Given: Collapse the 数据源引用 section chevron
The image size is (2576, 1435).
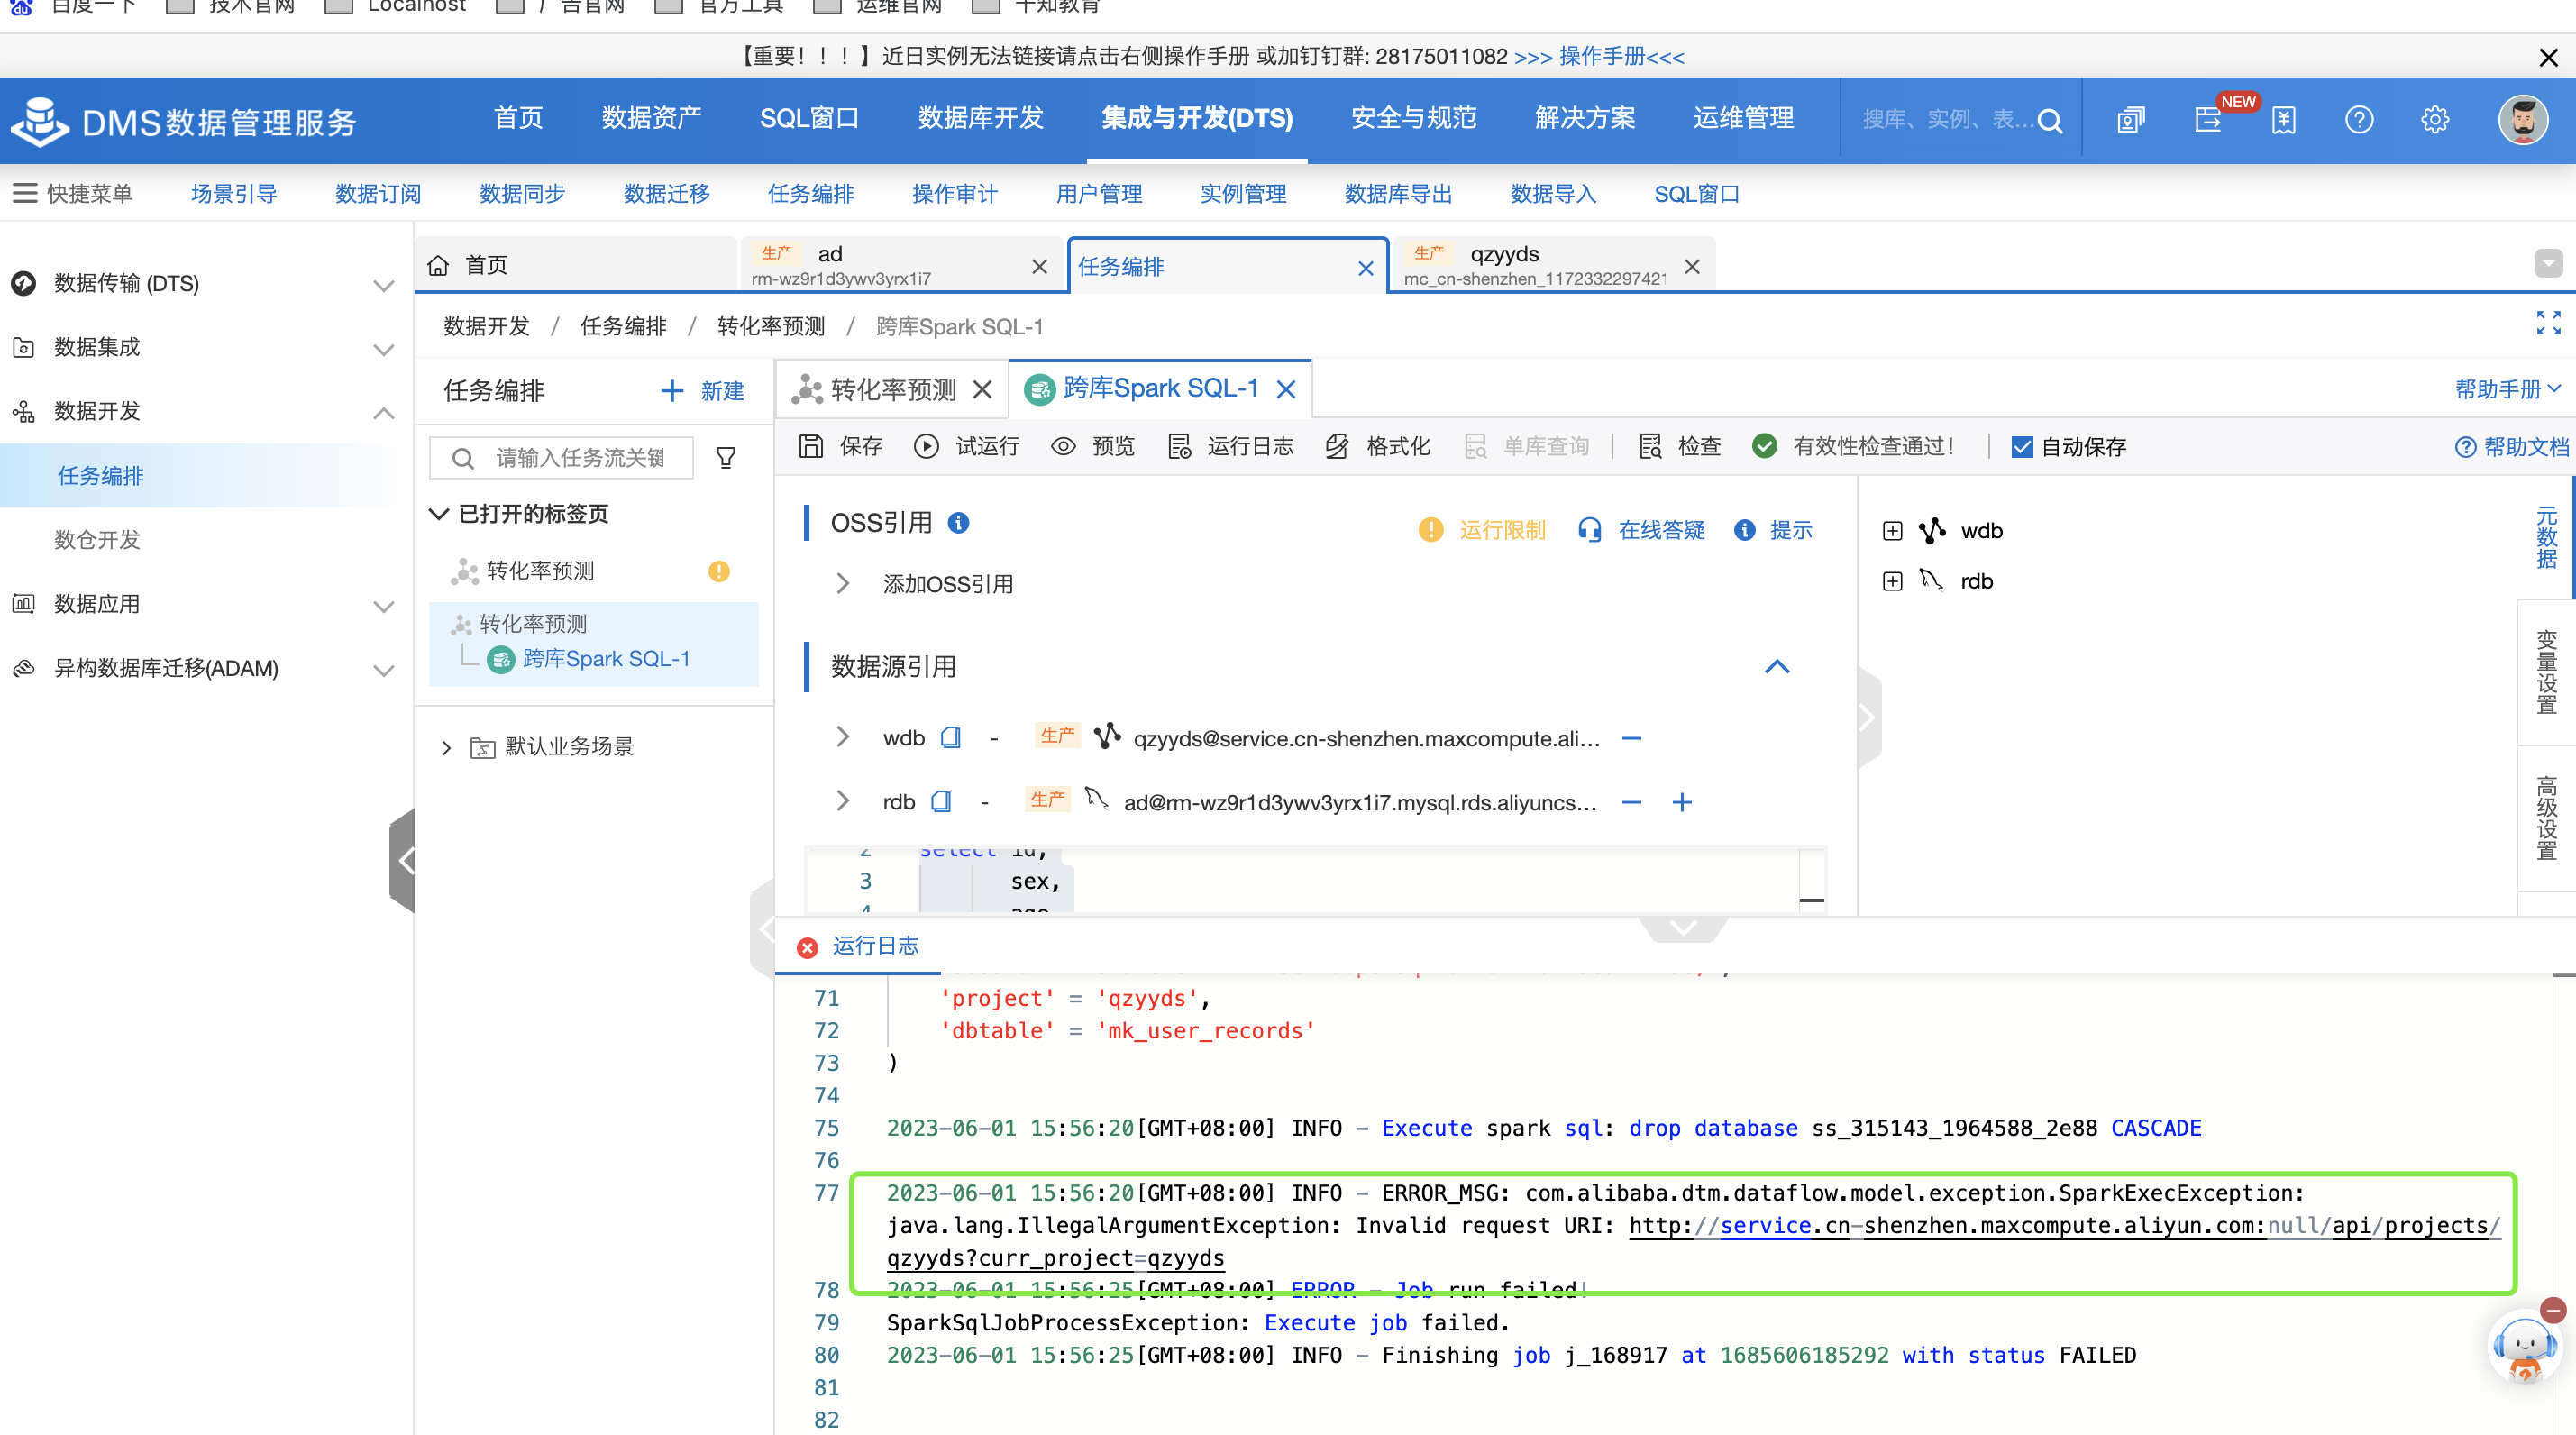Looking at the screenshot, I should (x=1776, y=666).
